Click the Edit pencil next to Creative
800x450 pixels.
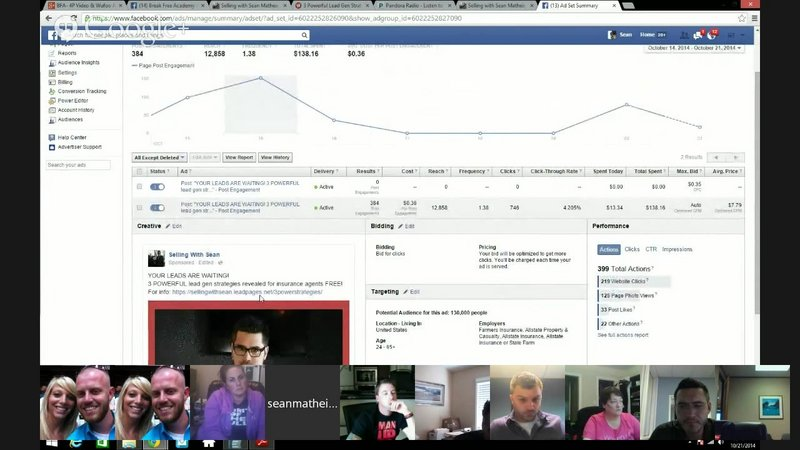point(175,227)
